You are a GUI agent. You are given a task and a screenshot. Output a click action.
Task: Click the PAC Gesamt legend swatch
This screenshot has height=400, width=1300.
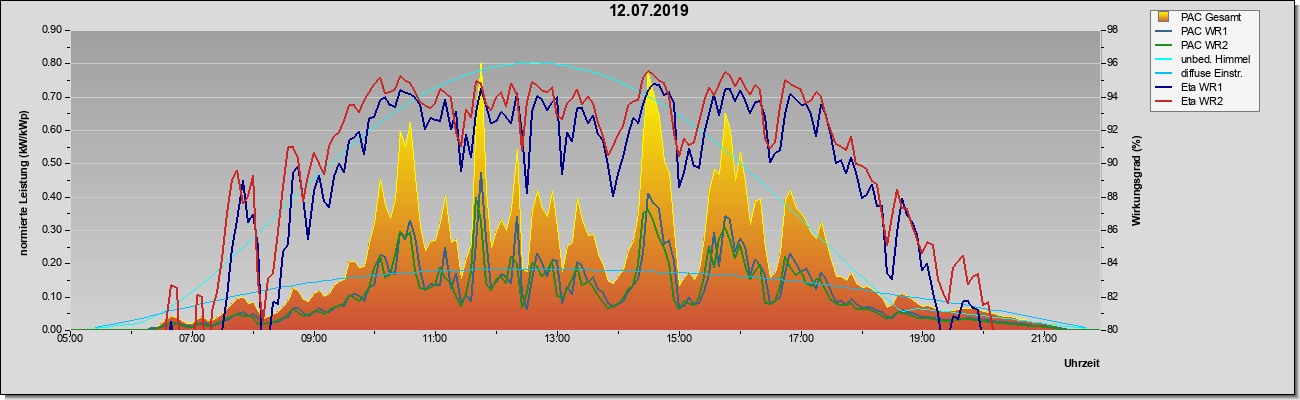point(1165,17)
